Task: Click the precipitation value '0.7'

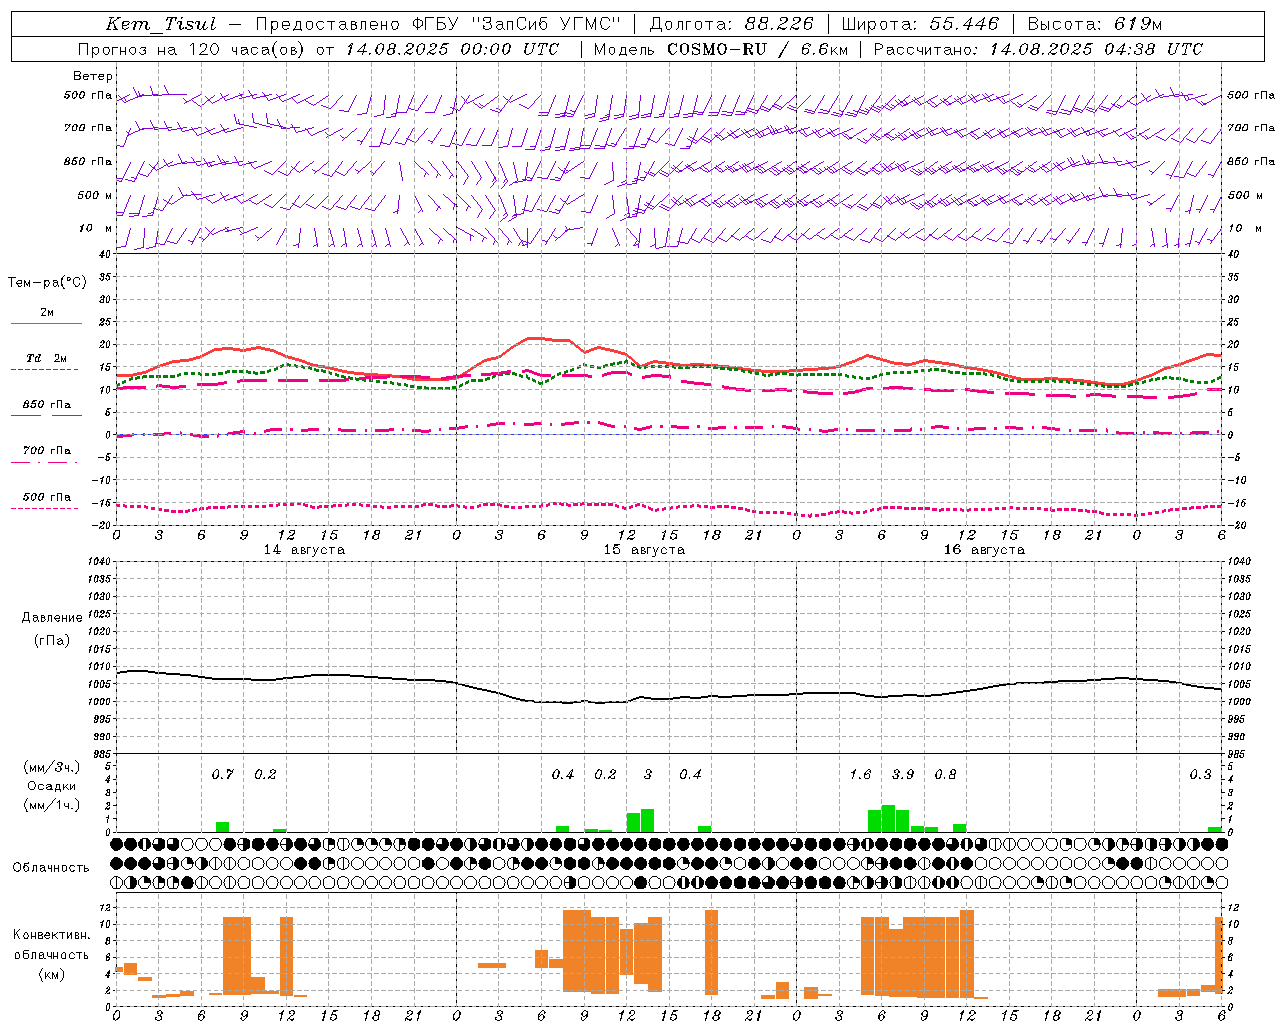Action: 222,774
